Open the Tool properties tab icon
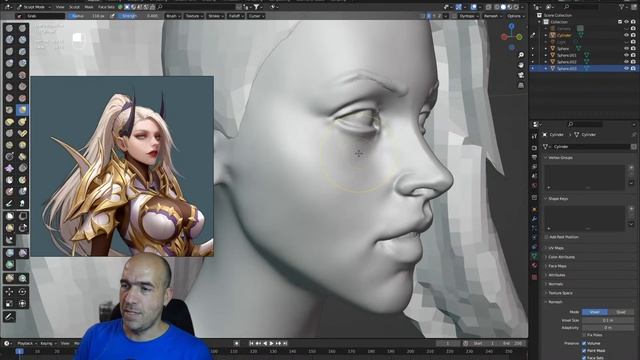The image size is (640, 360). (x=535, y=136)
